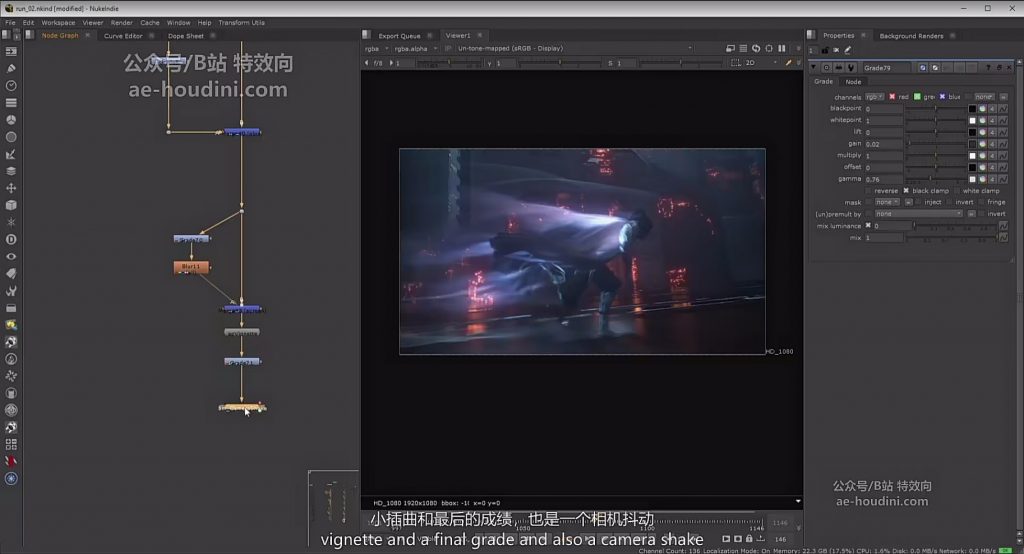
Task: Switch to the Dope Sheet tab
Action: tap(185, 36)
